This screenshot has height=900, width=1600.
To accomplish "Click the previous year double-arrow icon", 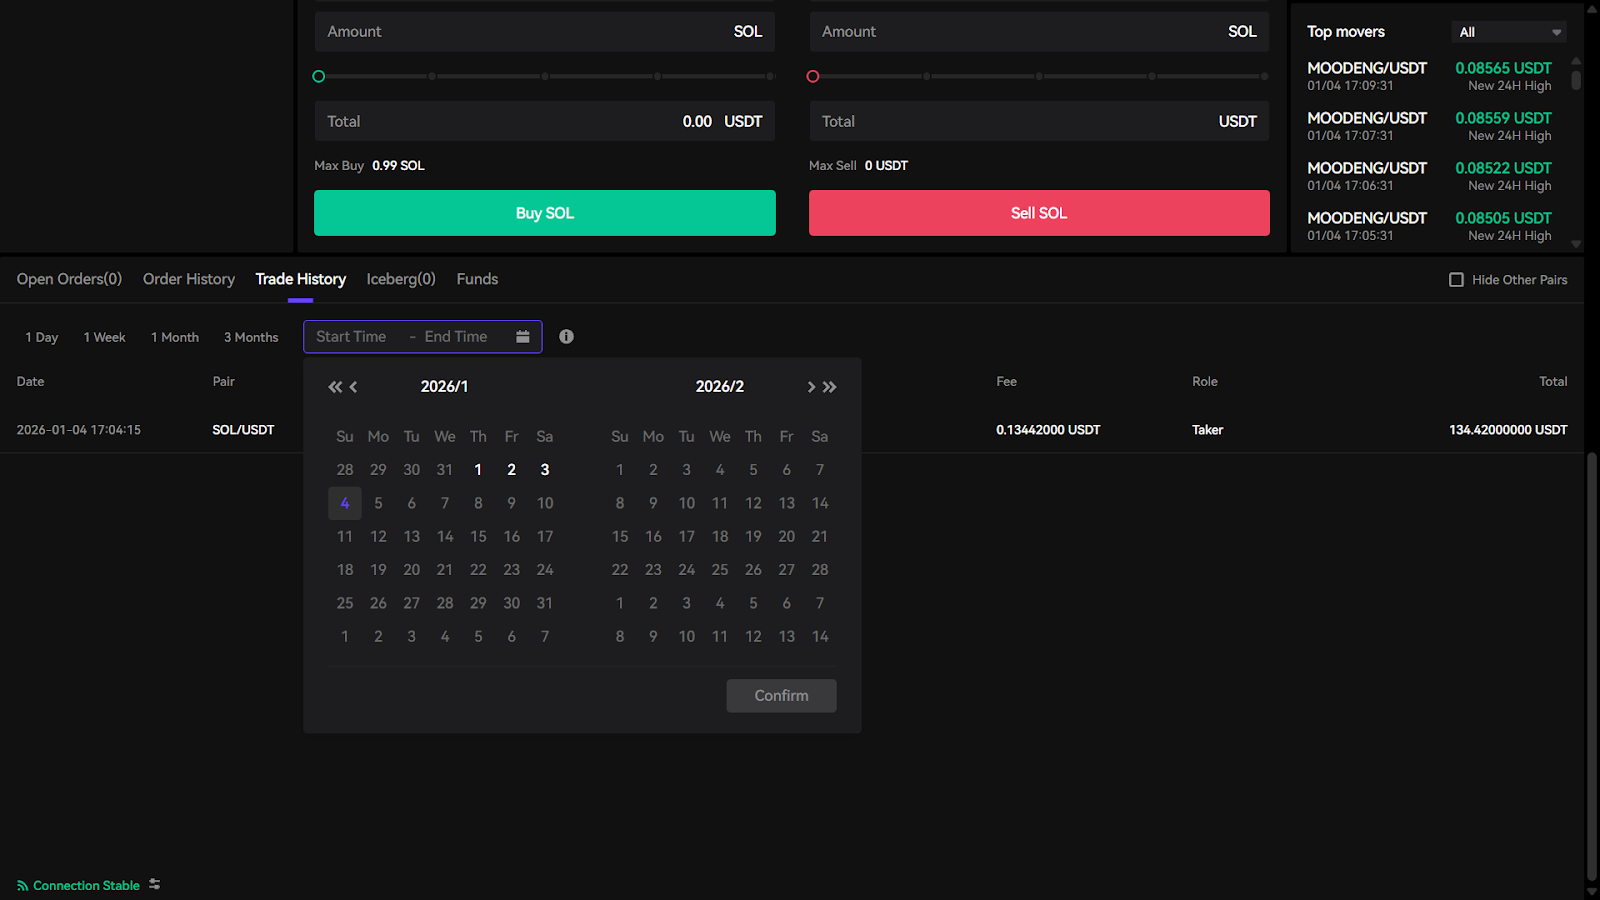I will coord(334,387).
